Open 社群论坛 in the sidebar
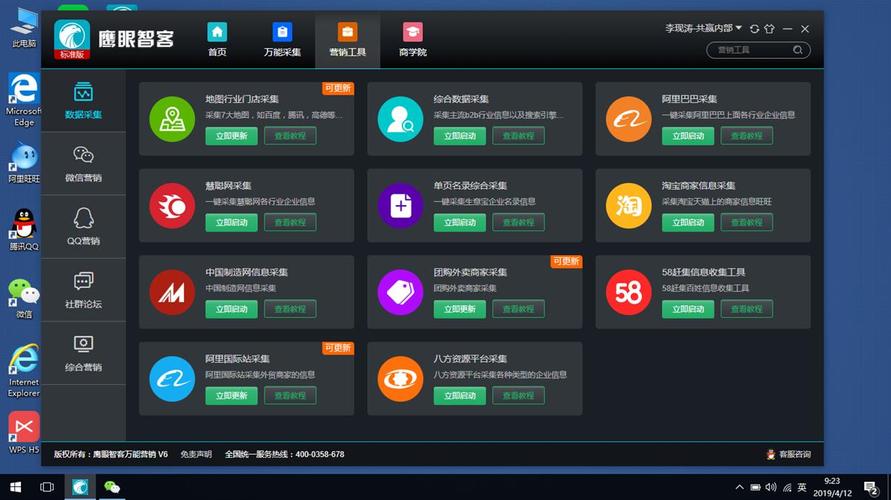 click(x=84, y=290)
